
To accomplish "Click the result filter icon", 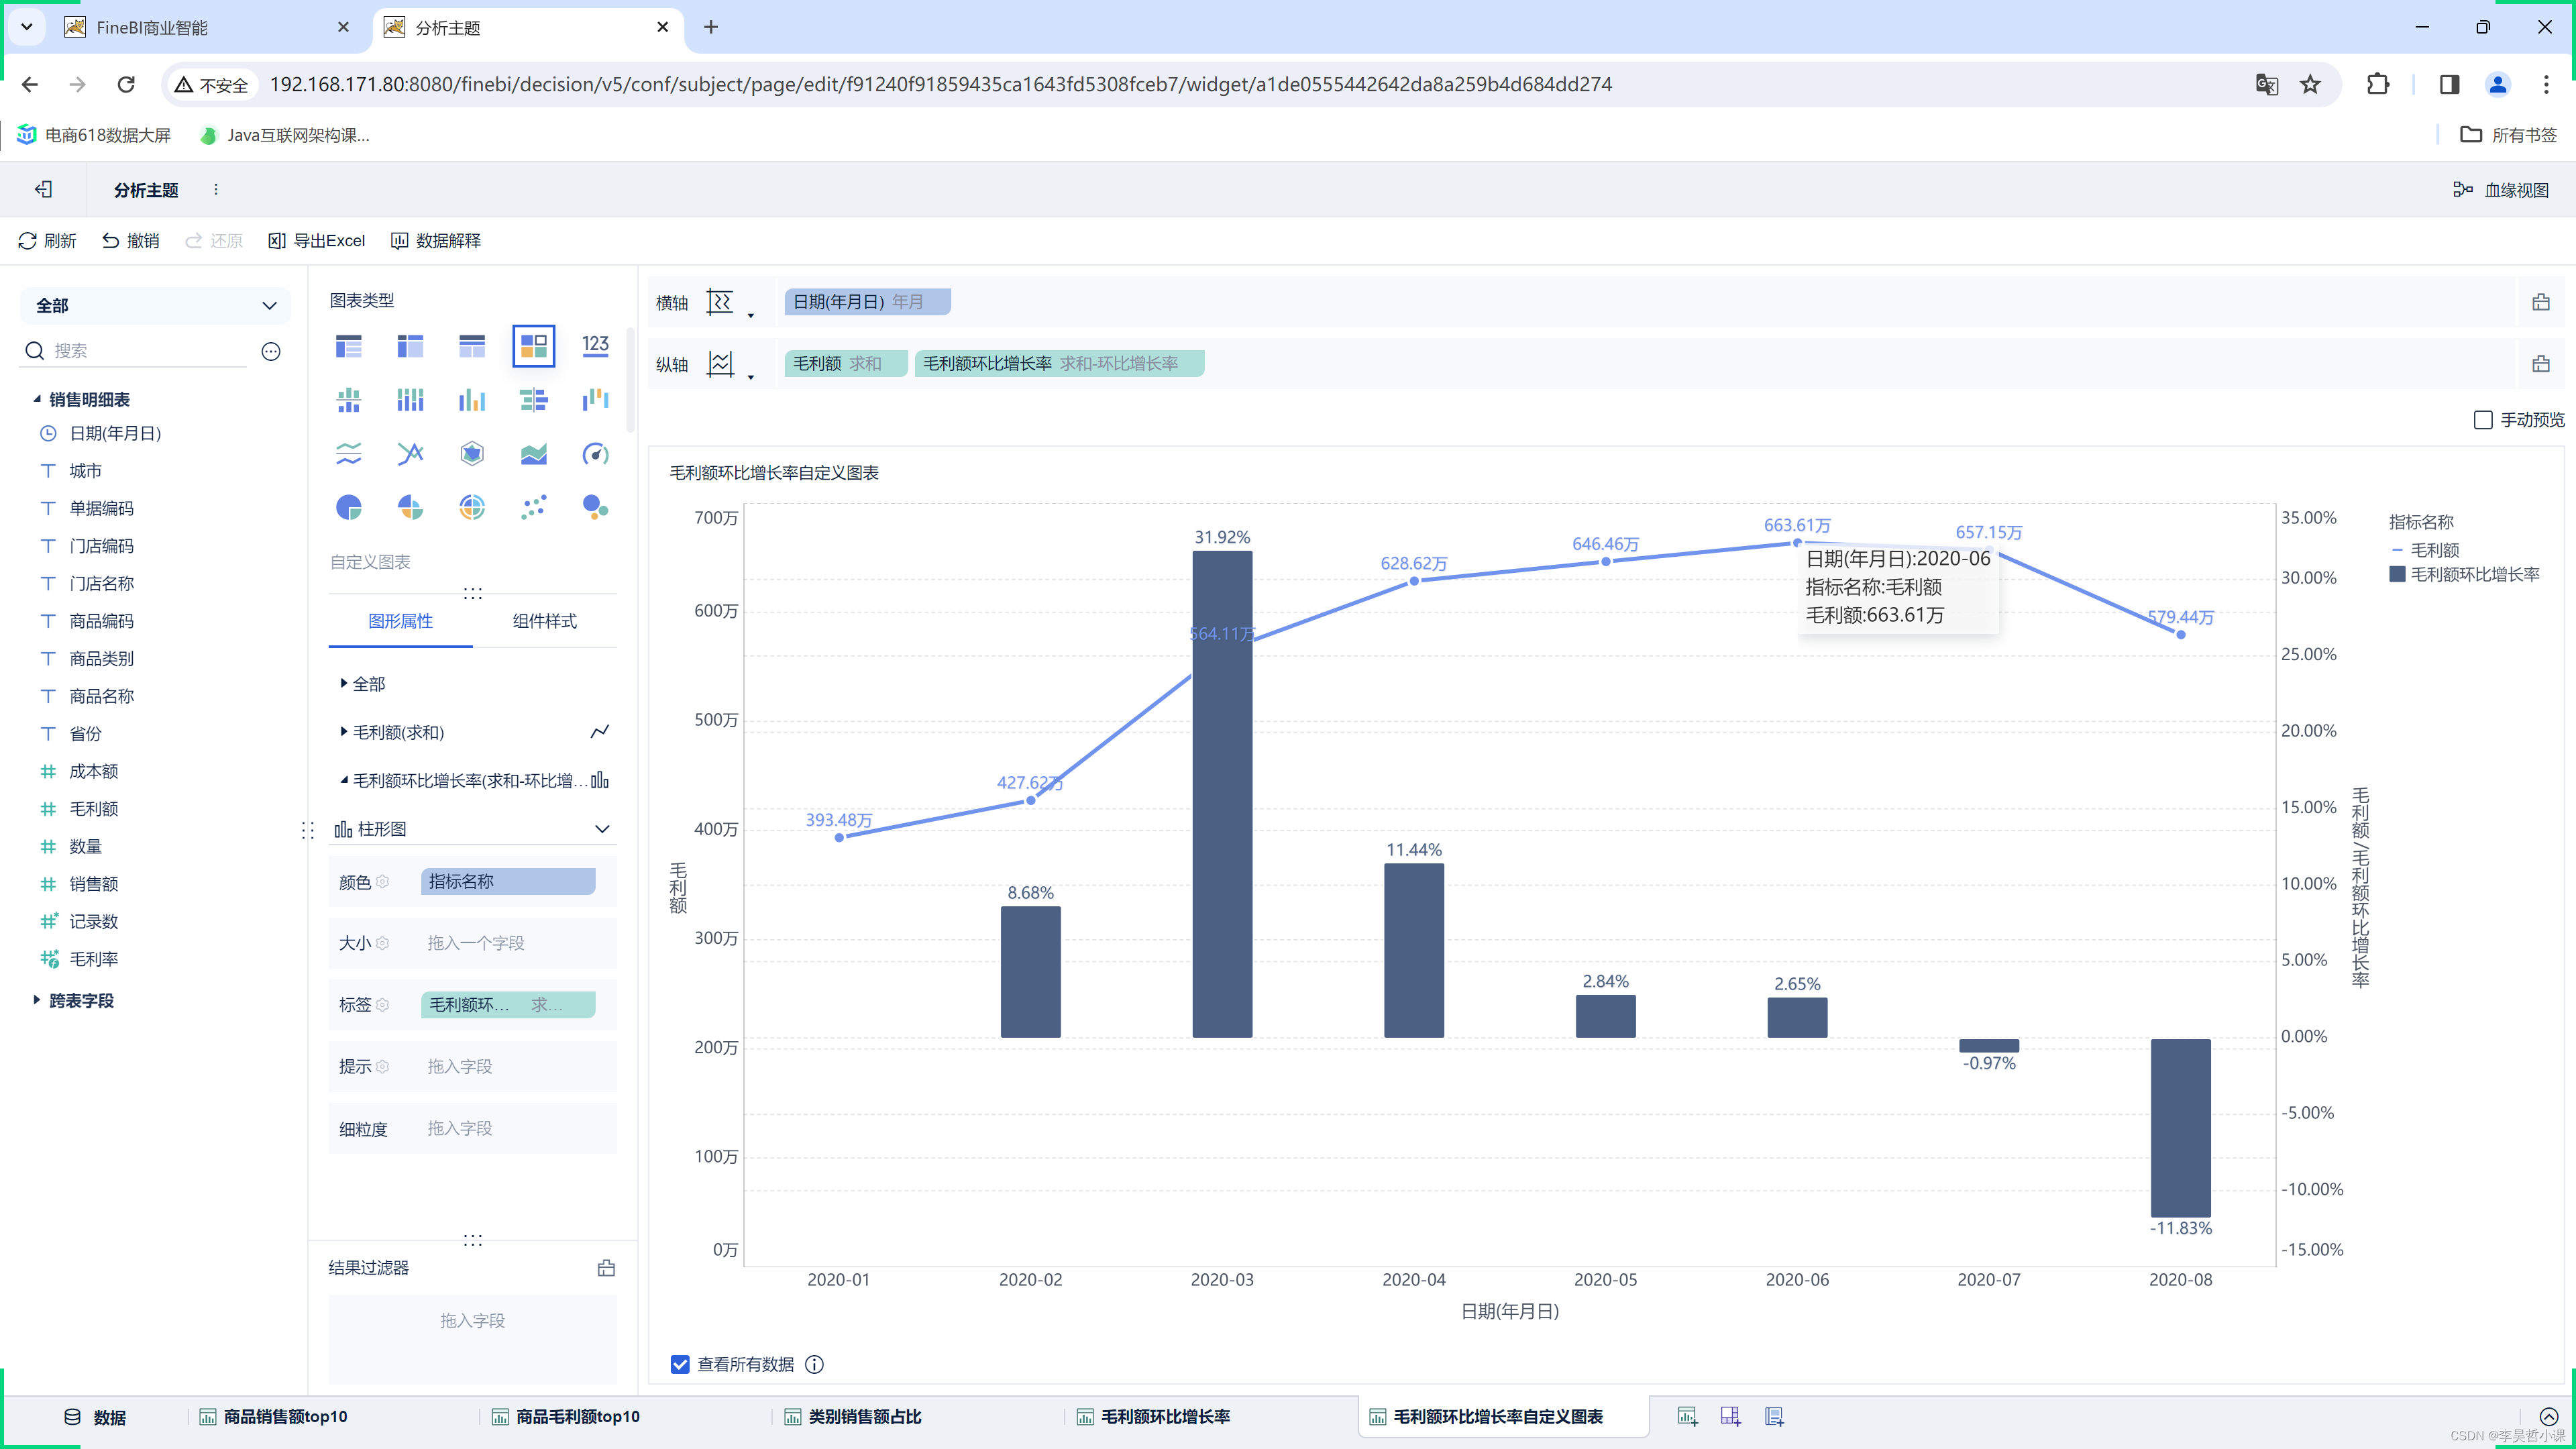I will (x=606, y=1268).
